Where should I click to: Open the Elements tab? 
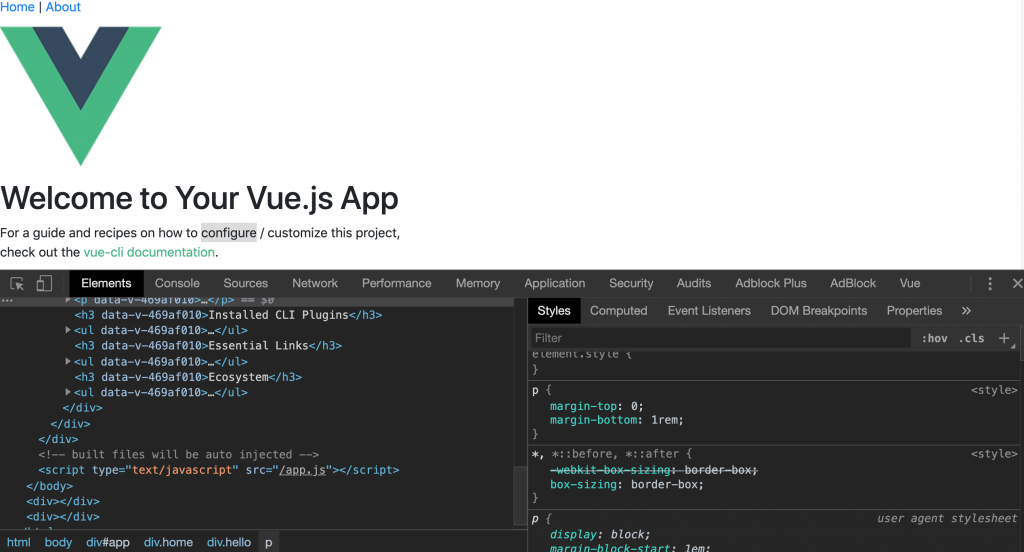point(106,284)
